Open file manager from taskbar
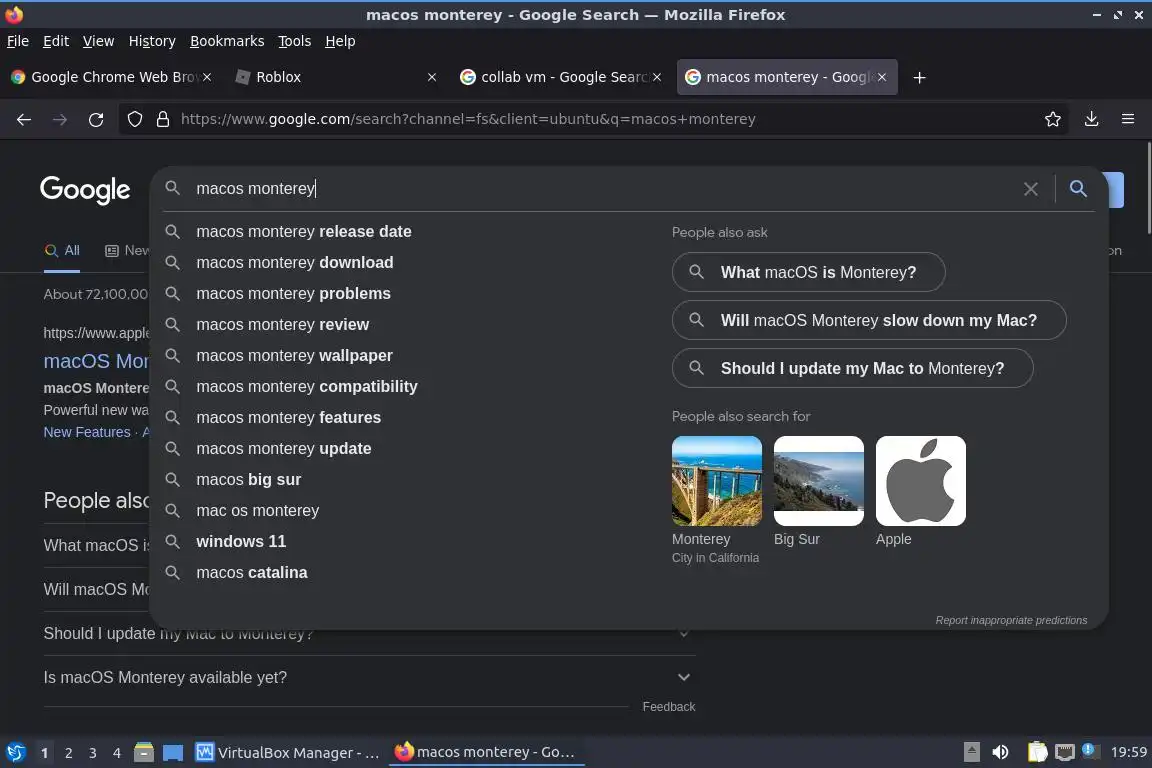This screenshot has height=768, width=1152. coord(144,752)
